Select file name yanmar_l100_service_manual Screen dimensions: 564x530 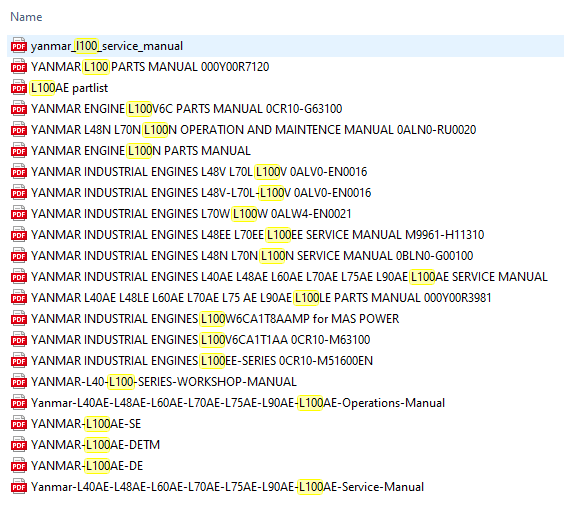point(107,46)
